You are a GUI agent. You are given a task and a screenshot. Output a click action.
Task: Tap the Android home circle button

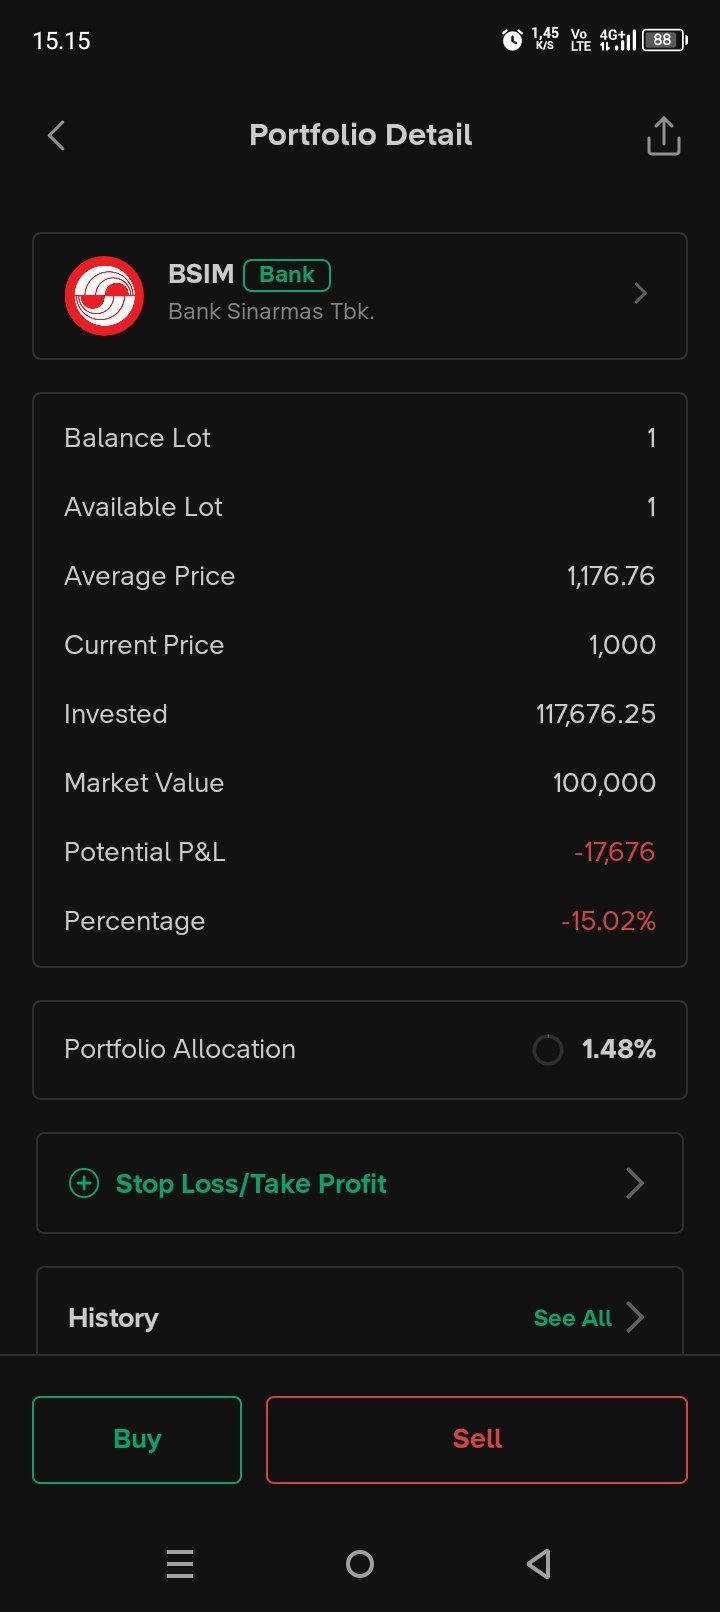pyautogui.click(x=360, y=1564)
